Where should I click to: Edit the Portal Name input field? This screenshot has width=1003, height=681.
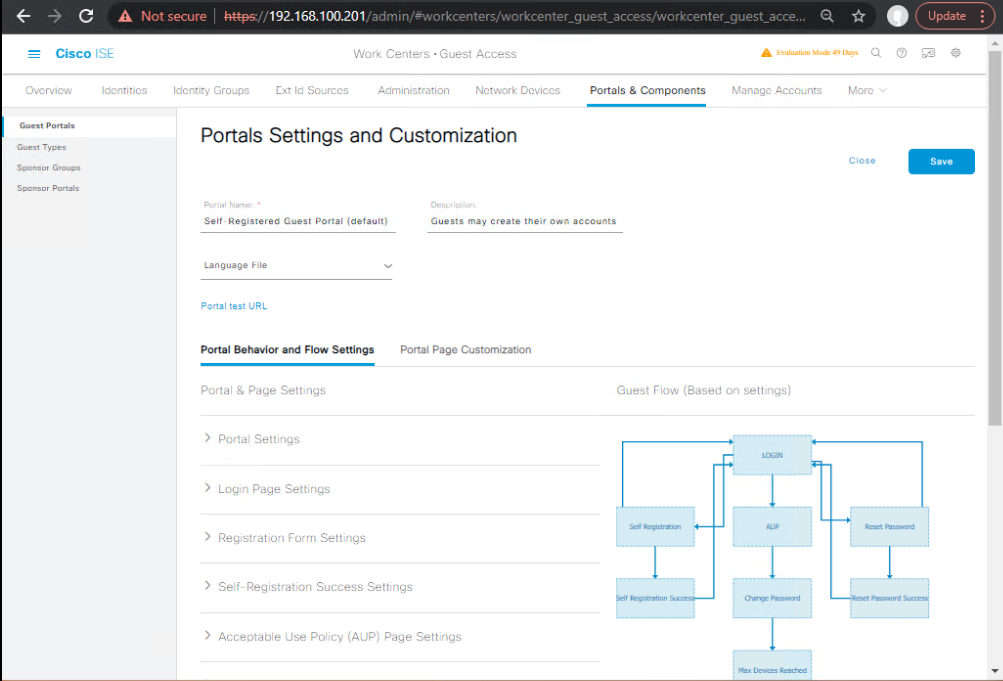click(298, 221)
